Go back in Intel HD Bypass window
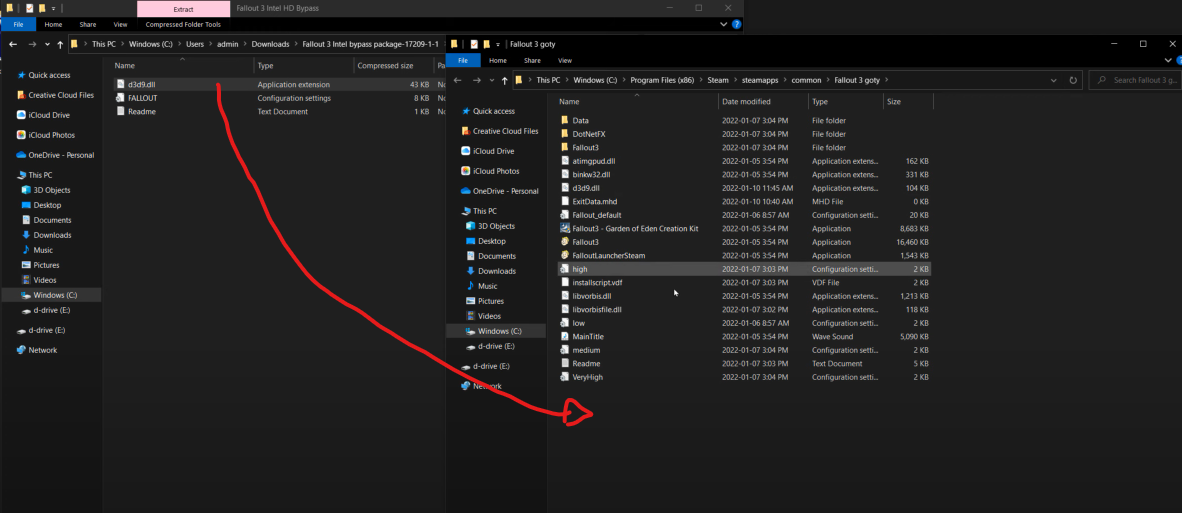 tap(13, 44)
